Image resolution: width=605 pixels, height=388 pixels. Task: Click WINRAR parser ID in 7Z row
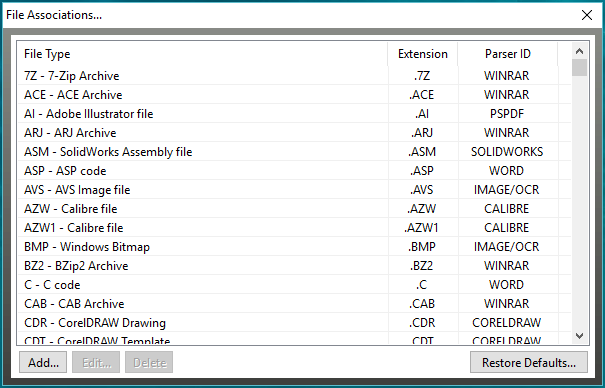point(507,76)
